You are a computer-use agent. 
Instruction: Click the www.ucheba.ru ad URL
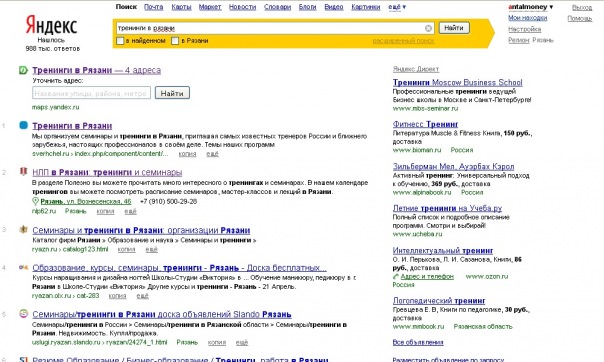417,234
